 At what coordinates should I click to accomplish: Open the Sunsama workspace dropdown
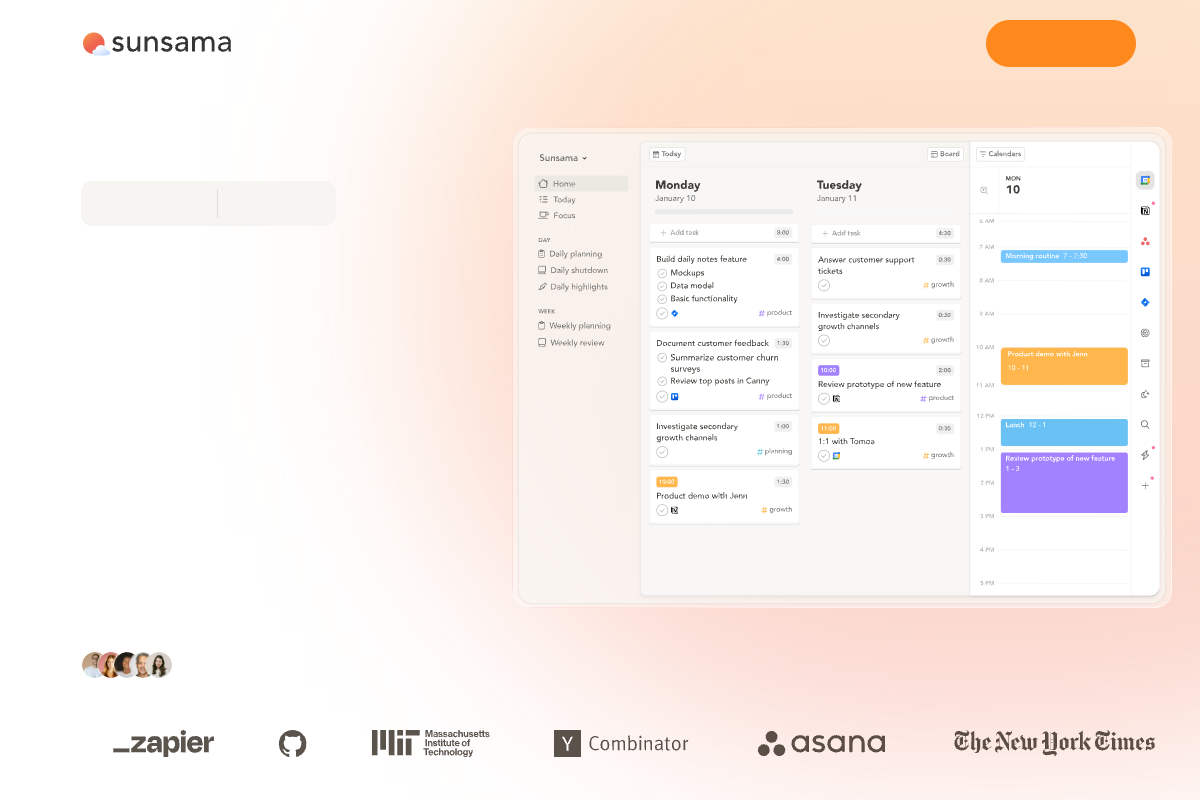(563, 158)
